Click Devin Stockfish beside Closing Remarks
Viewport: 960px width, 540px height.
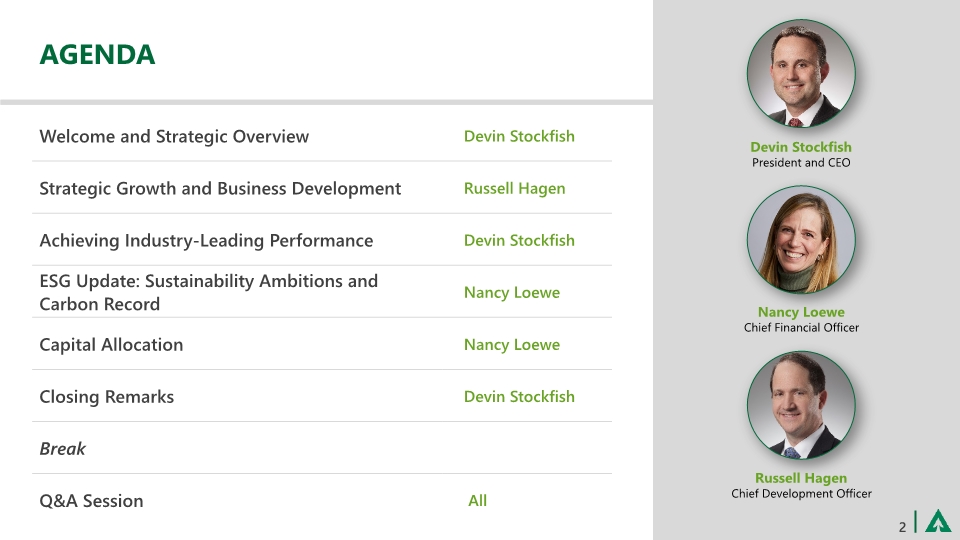[x=519, y=396]
